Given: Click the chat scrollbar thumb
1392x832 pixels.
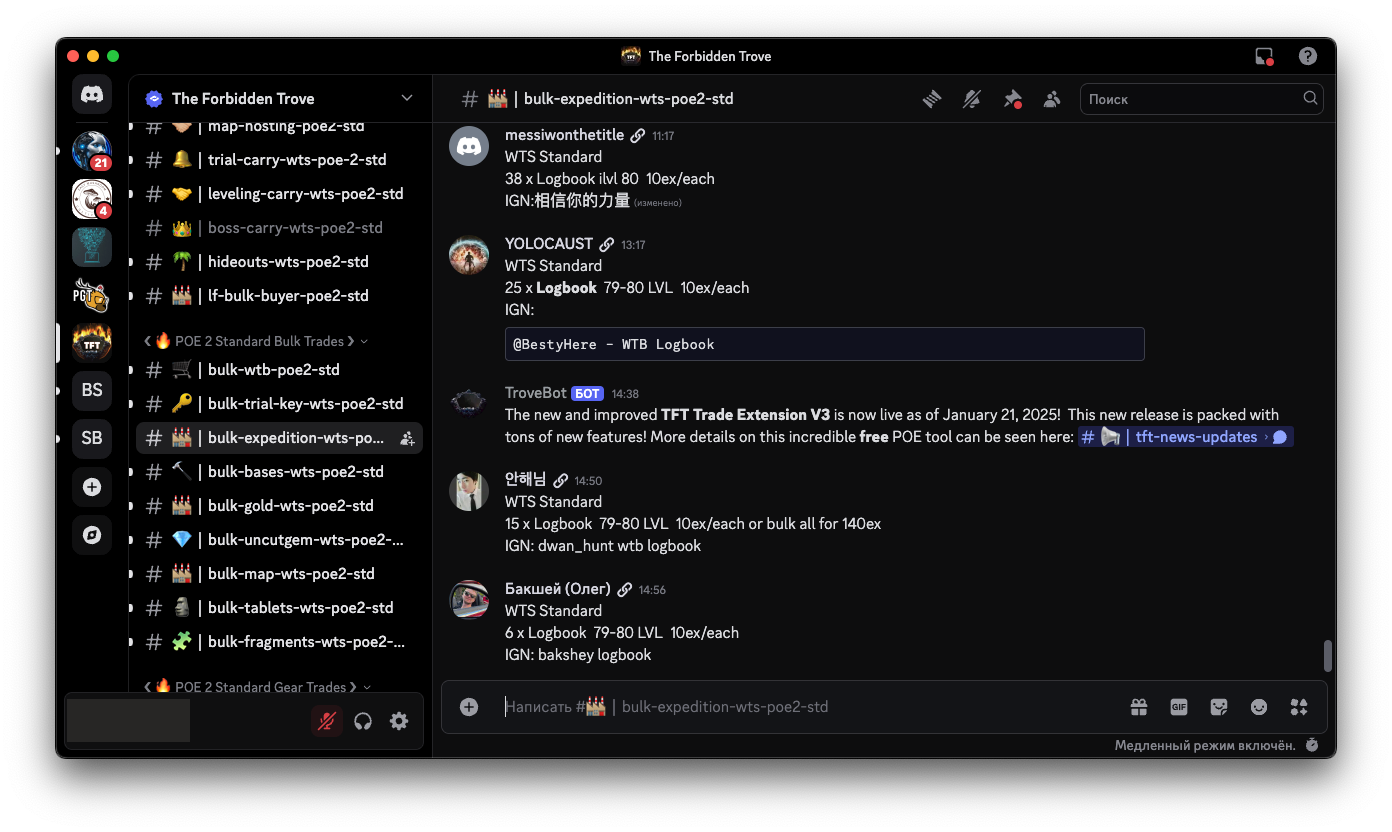Looking at the screenshot, I should [1328, 655].
